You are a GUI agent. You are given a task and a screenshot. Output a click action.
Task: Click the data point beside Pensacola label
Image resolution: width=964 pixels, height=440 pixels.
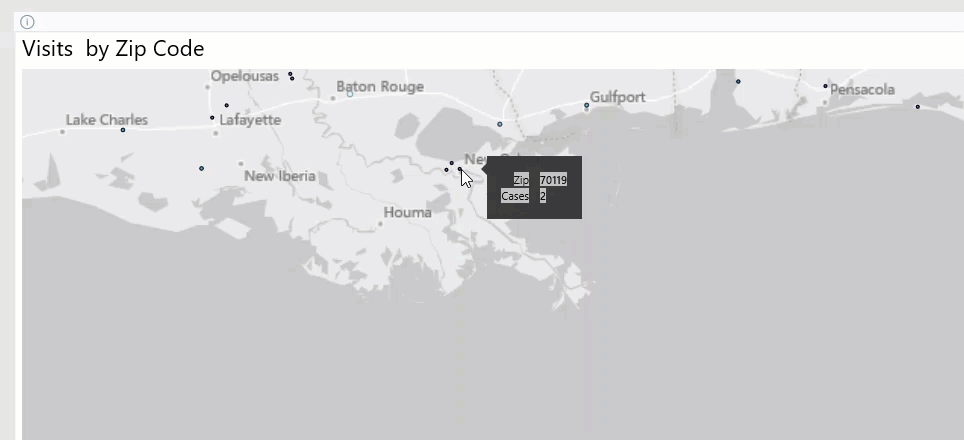[825, 86]
